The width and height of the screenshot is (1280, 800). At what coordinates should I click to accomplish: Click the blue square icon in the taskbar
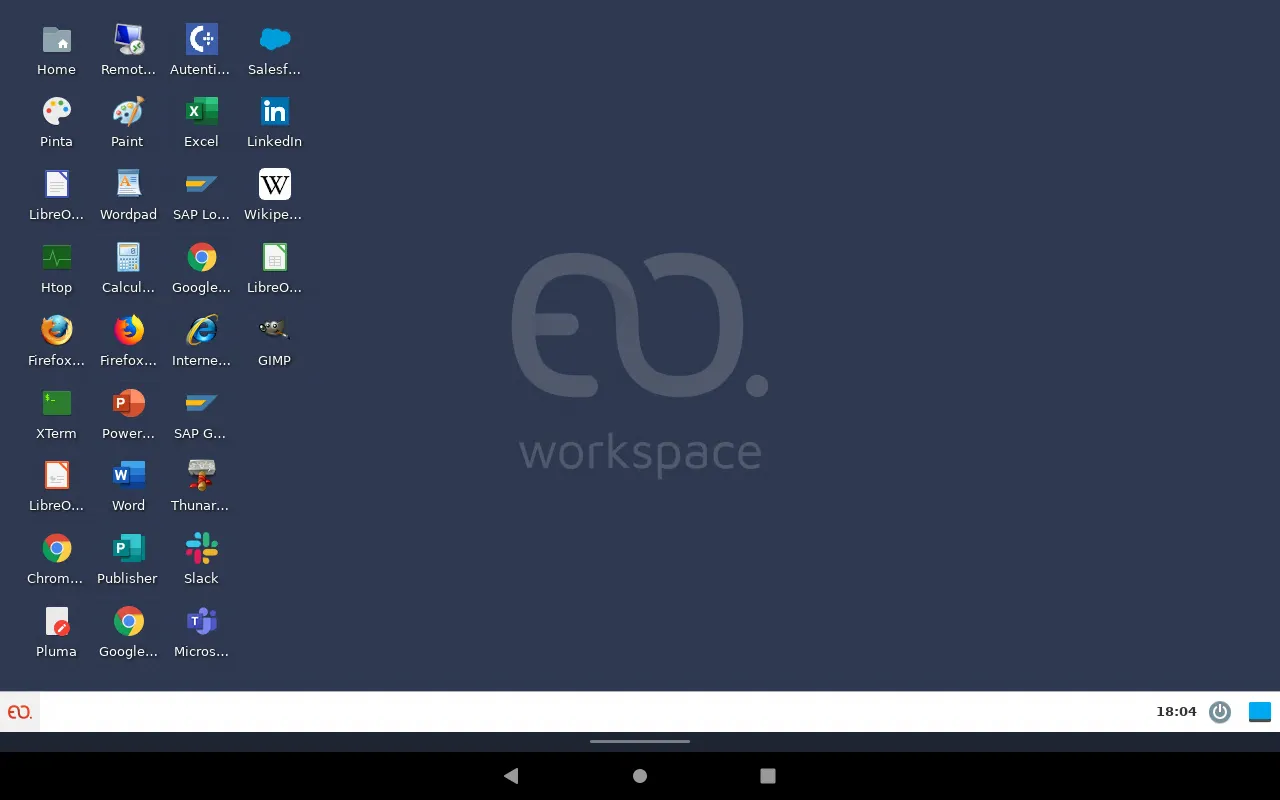click(x=1260, y=712)
